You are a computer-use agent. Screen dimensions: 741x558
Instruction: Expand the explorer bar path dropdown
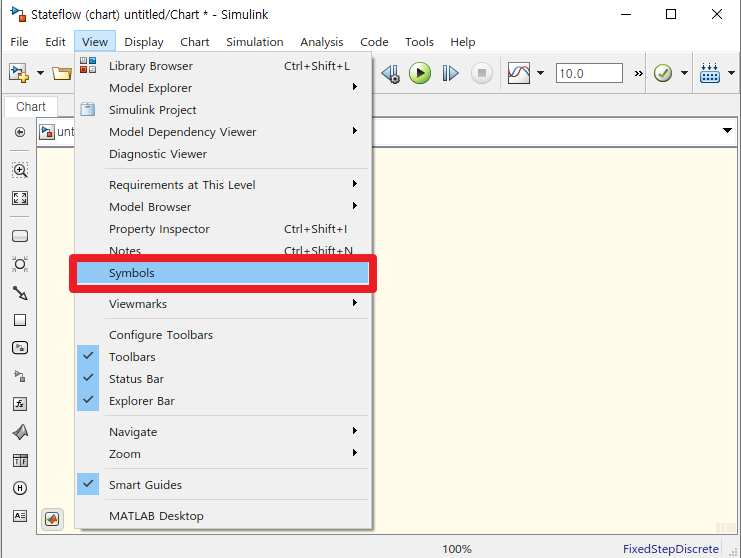click(x=727, y=131)
